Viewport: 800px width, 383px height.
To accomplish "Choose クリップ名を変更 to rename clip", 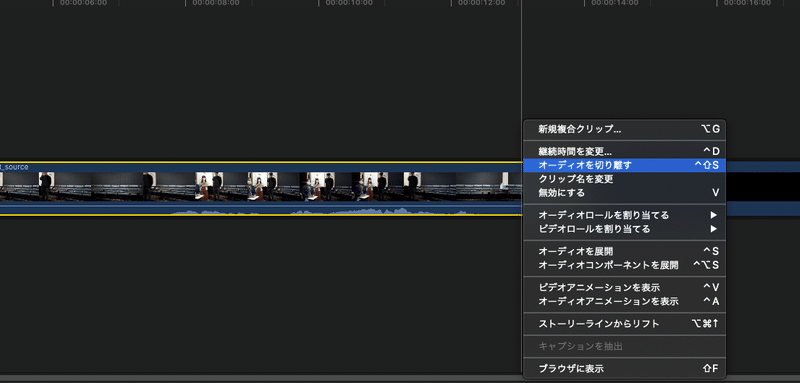I will coord(624,179).
